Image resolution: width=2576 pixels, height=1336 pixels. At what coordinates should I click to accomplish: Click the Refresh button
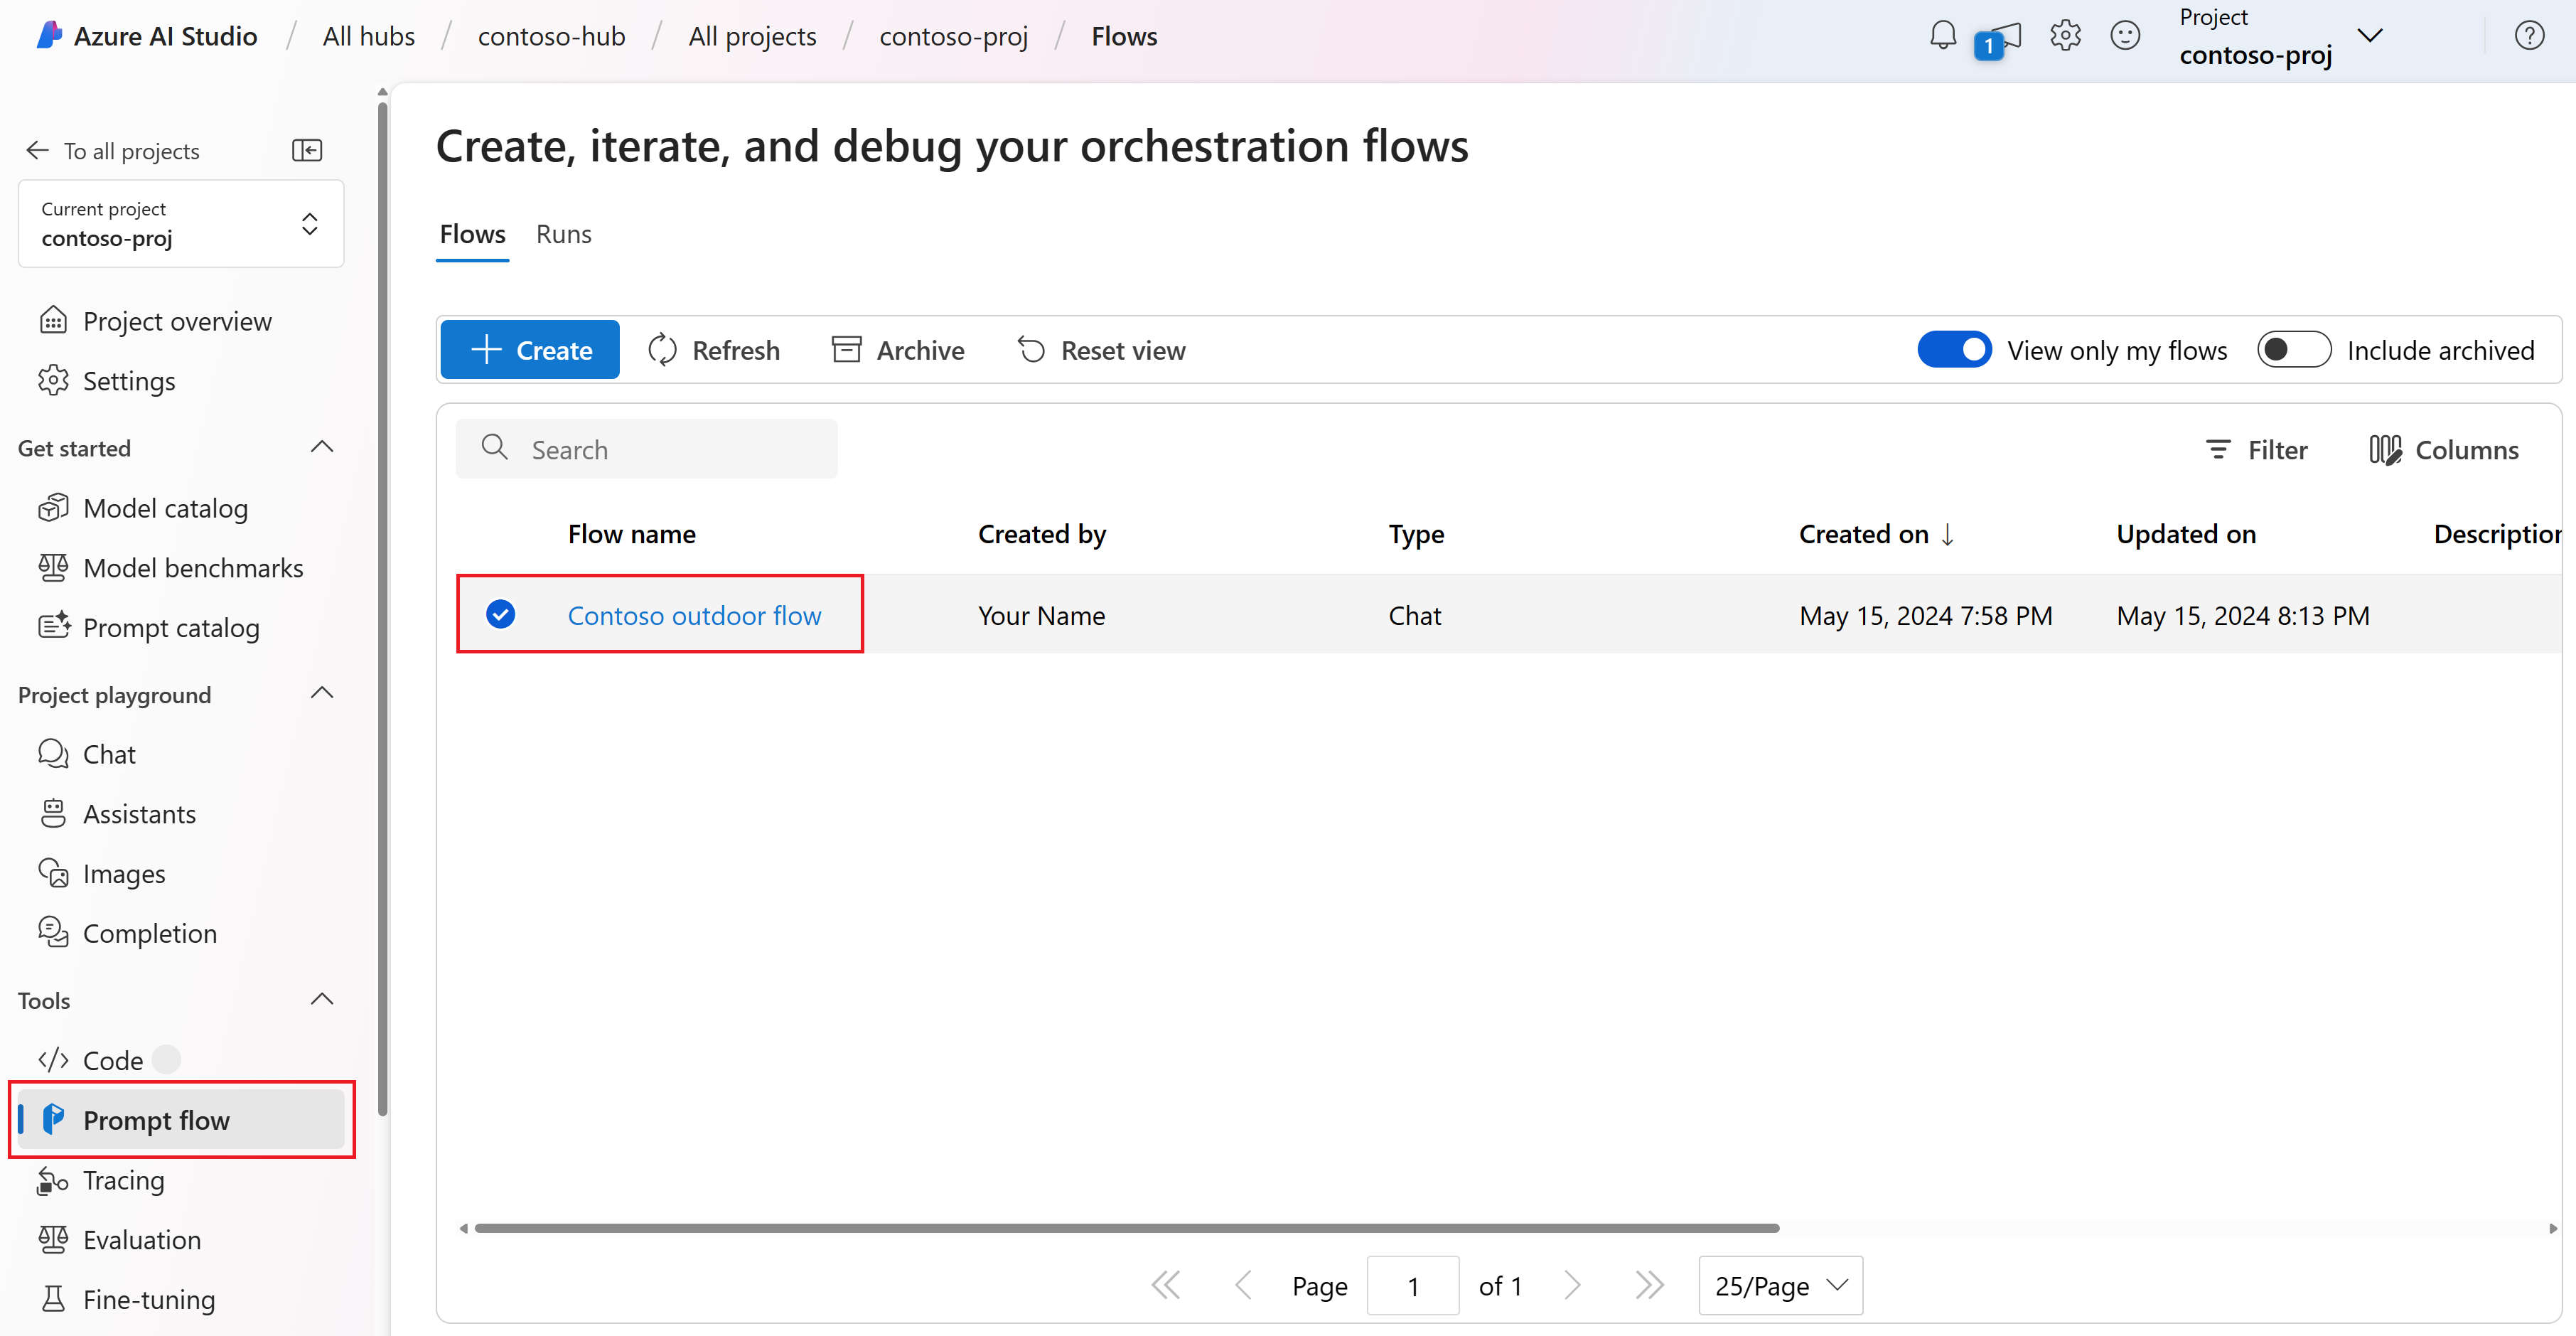[x=714, y=350]
